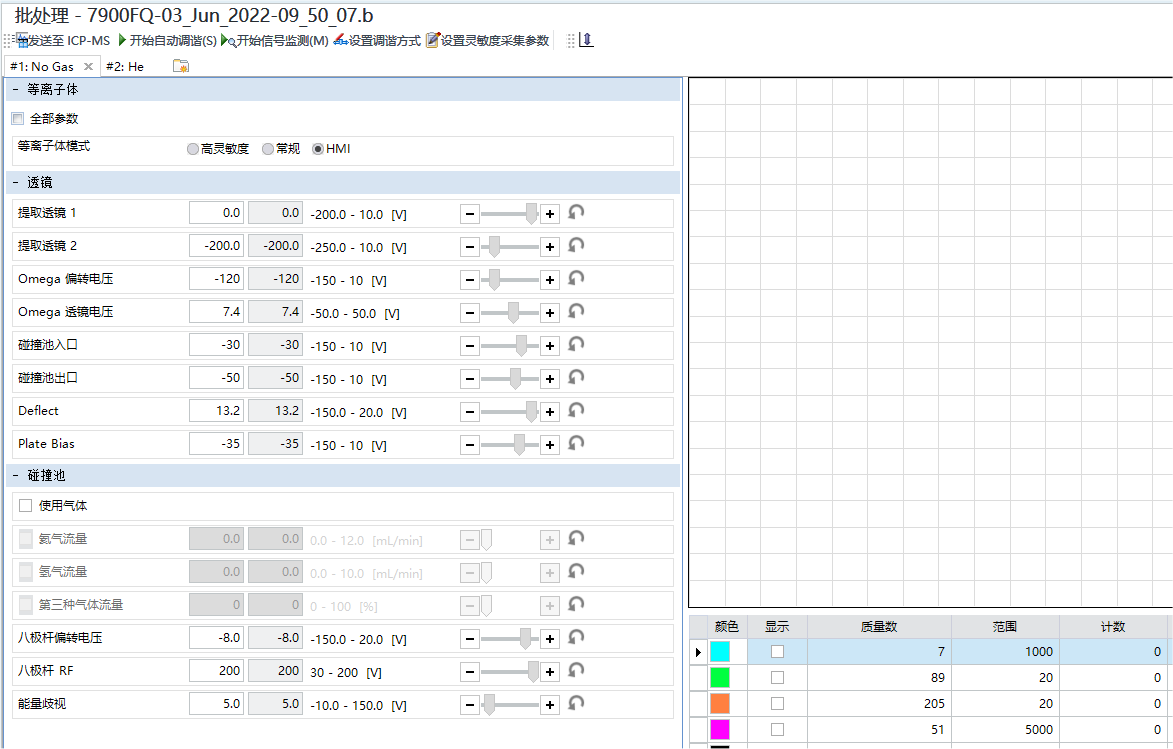Click the add new tune mode tab icon
This screenshot has height=749, width=1173.
point(181,66)
